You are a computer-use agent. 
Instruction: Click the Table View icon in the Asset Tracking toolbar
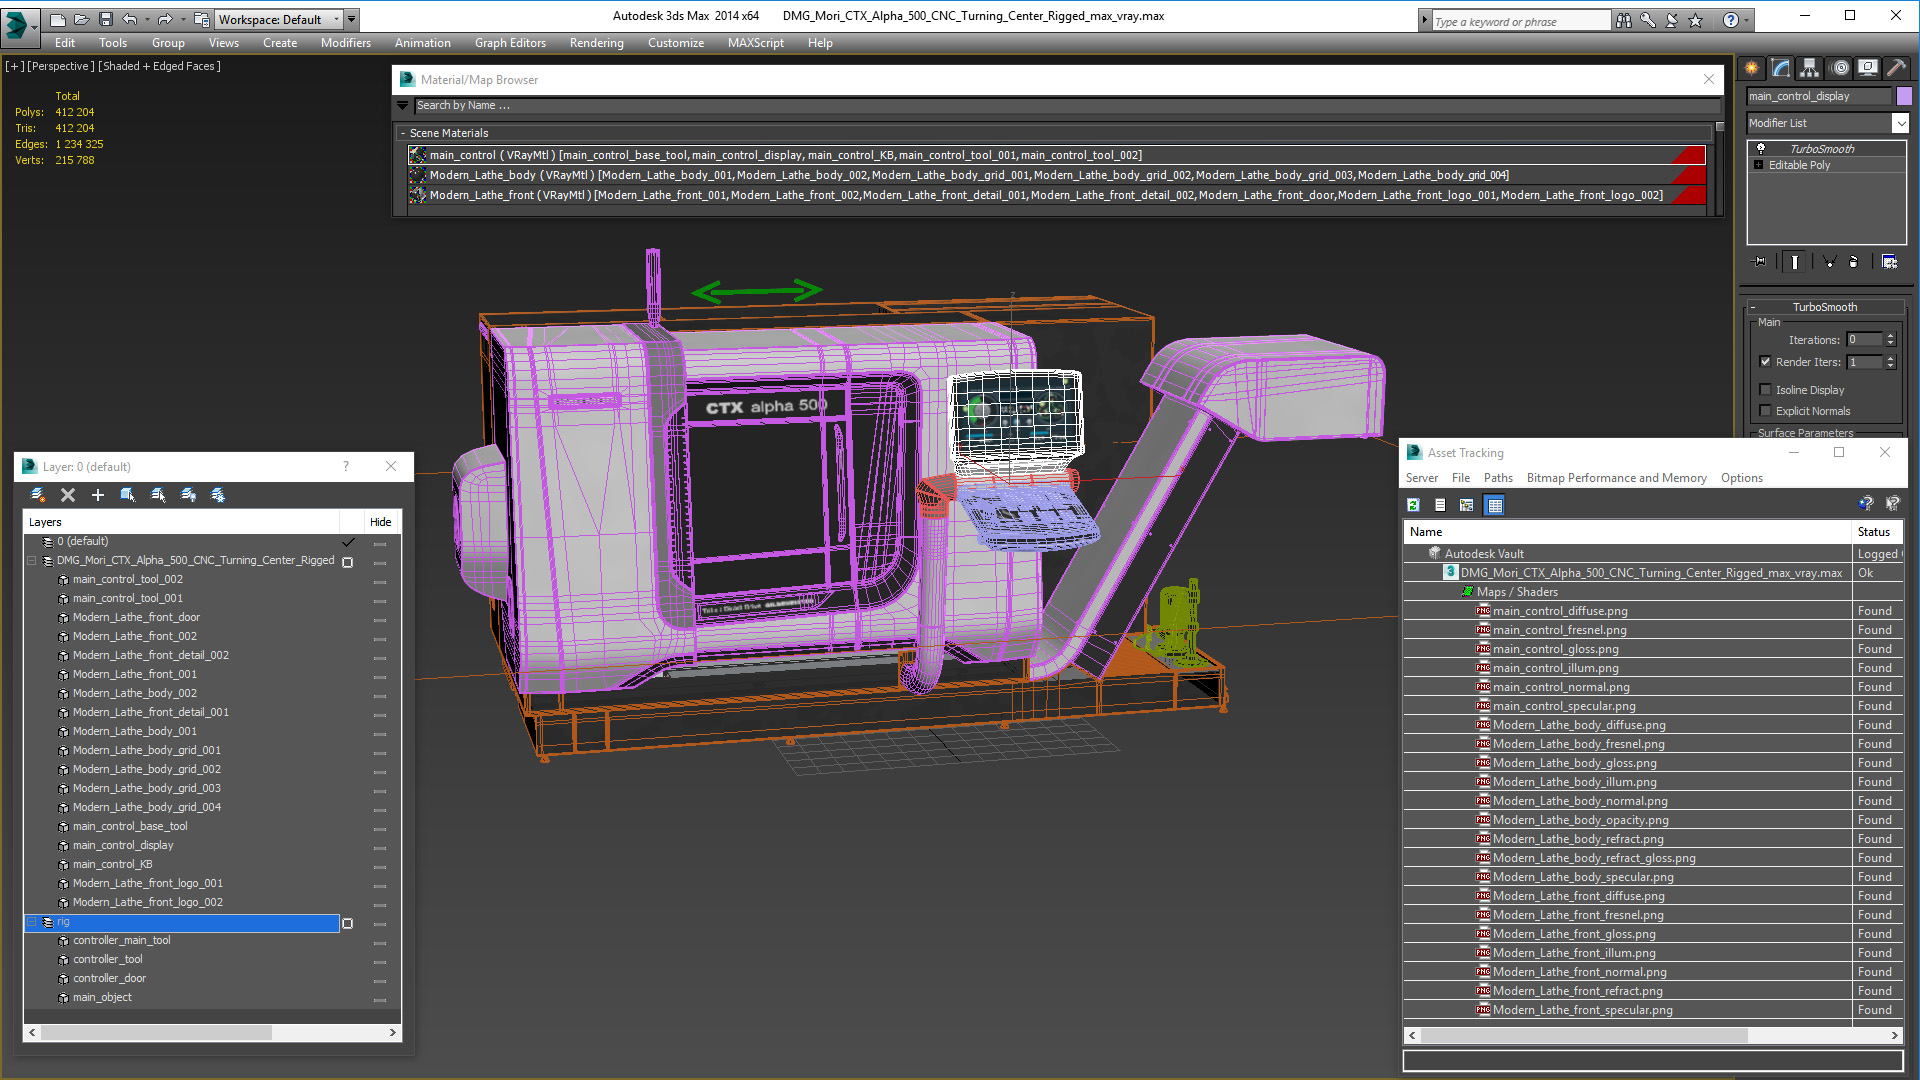pos(1494,505)
